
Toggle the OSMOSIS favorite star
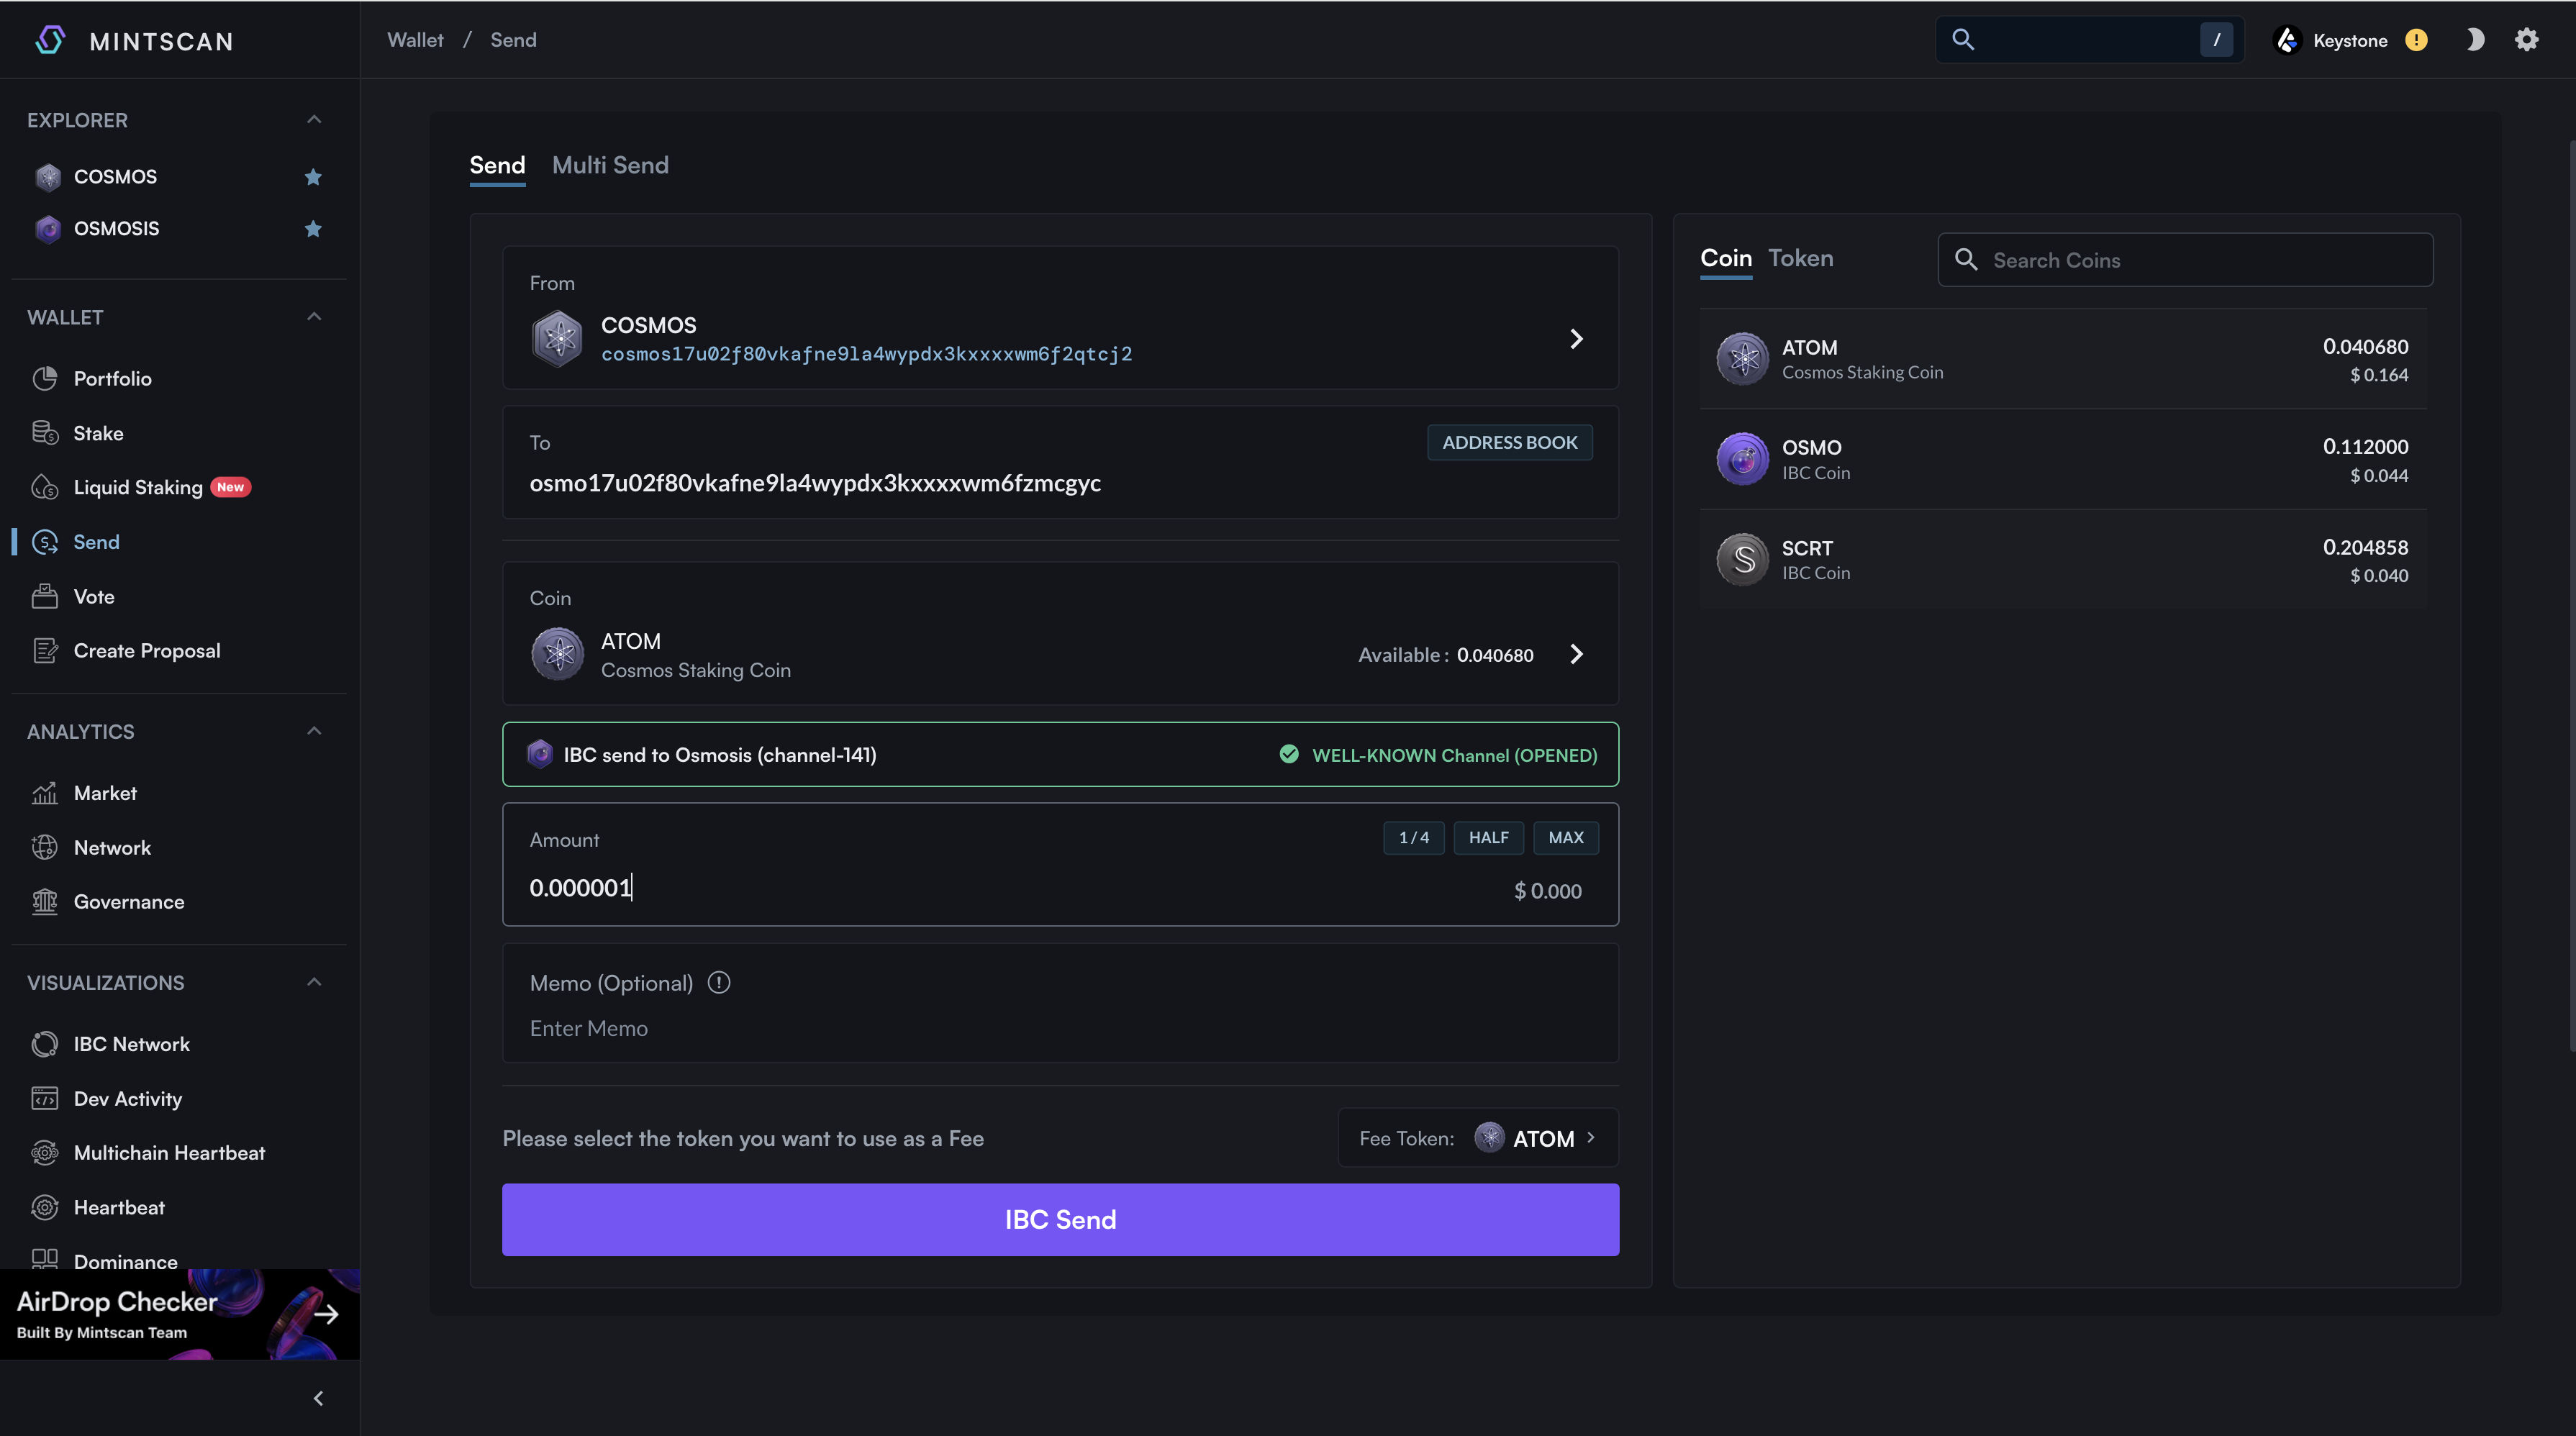click(x=313, y=229)
